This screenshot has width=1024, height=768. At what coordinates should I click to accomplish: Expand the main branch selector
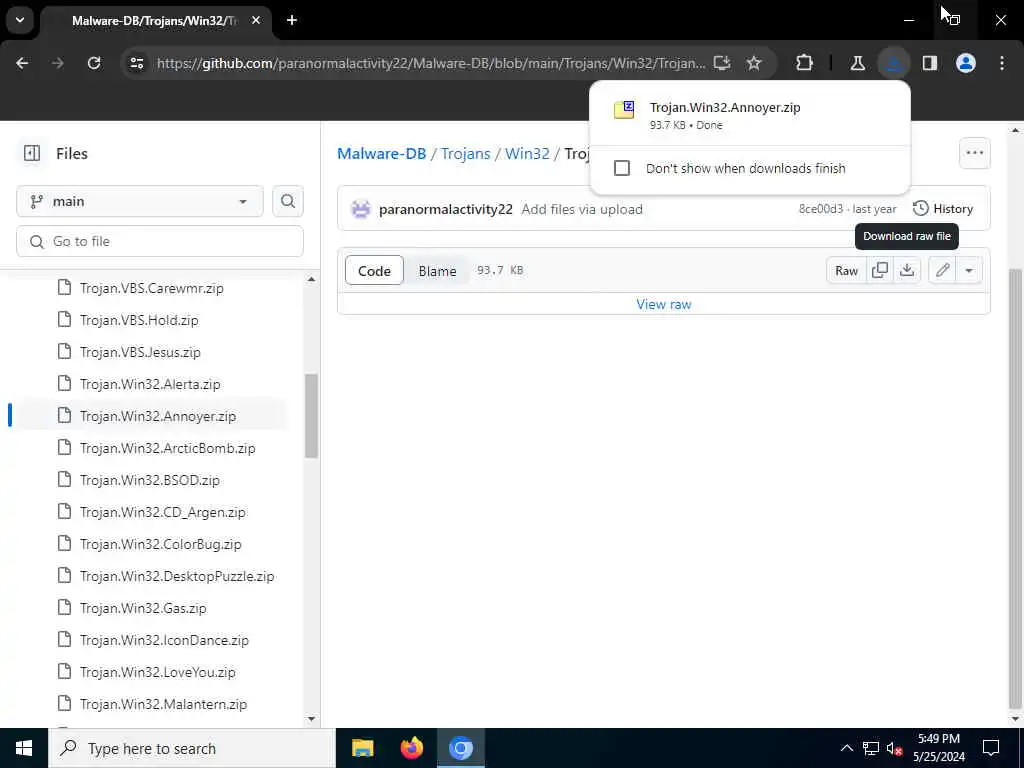(140, 201)
